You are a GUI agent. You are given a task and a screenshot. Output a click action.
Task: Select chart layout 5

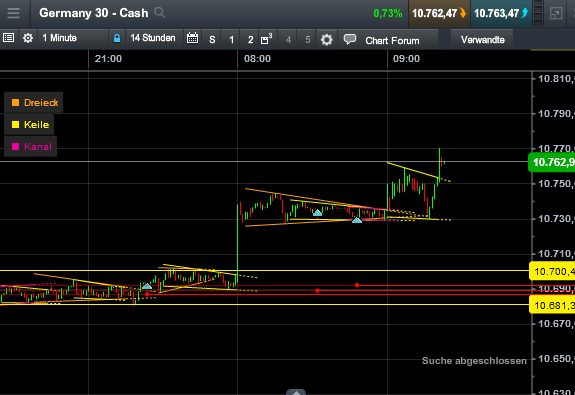coord(308,39)
